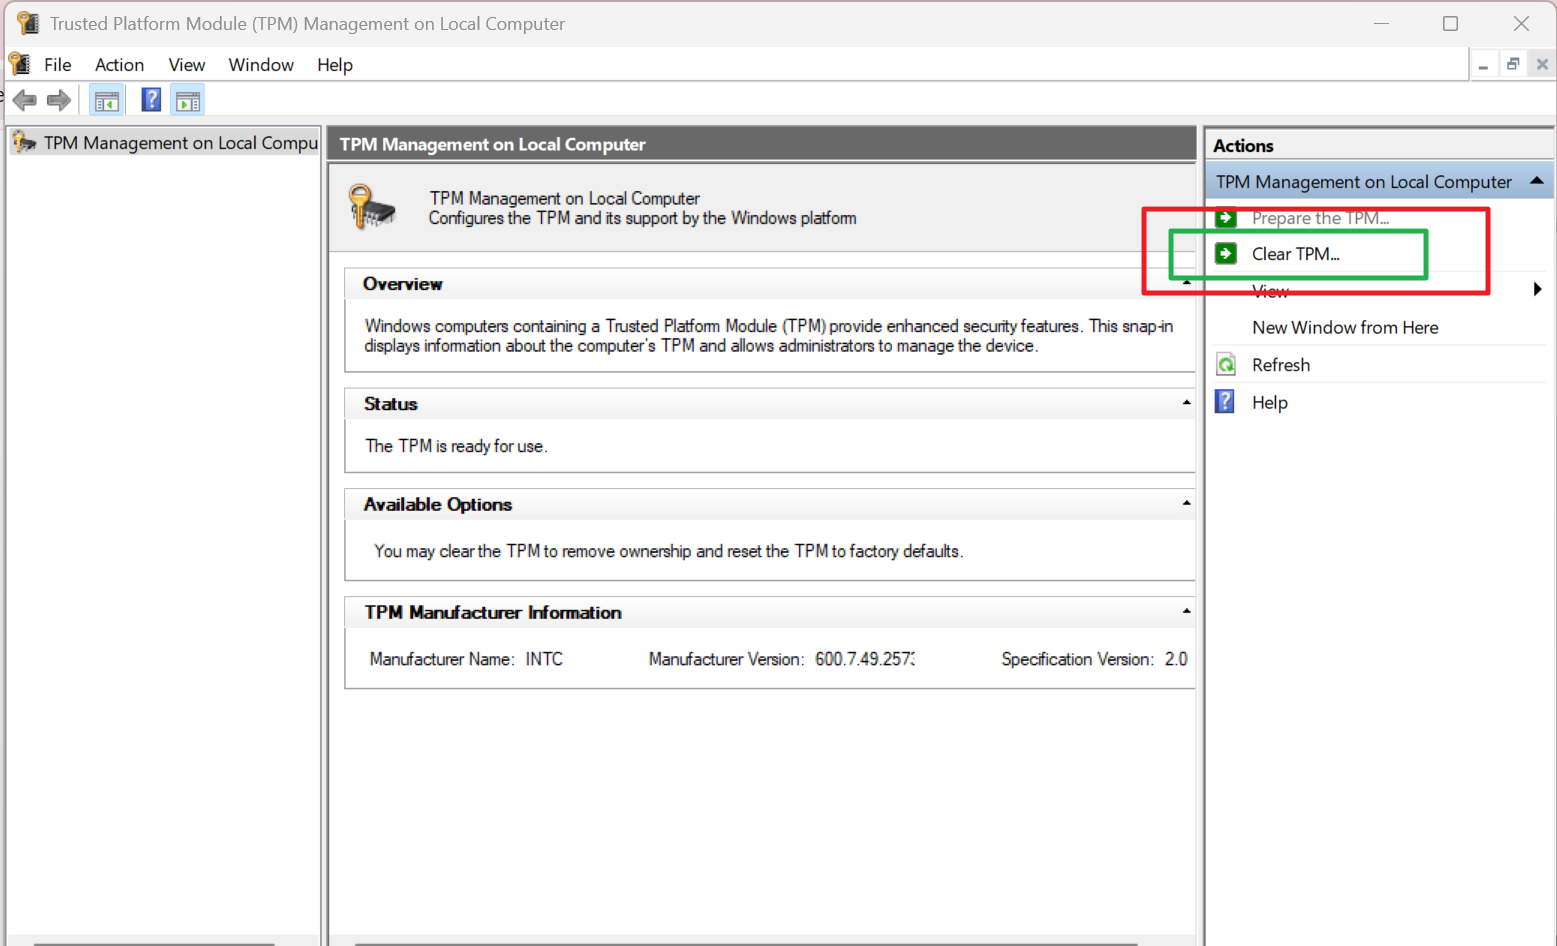The image size is (1557, 946).
Task: Click the tree node TPM icon
Action: pyautogui.click(x=25, y=142)
